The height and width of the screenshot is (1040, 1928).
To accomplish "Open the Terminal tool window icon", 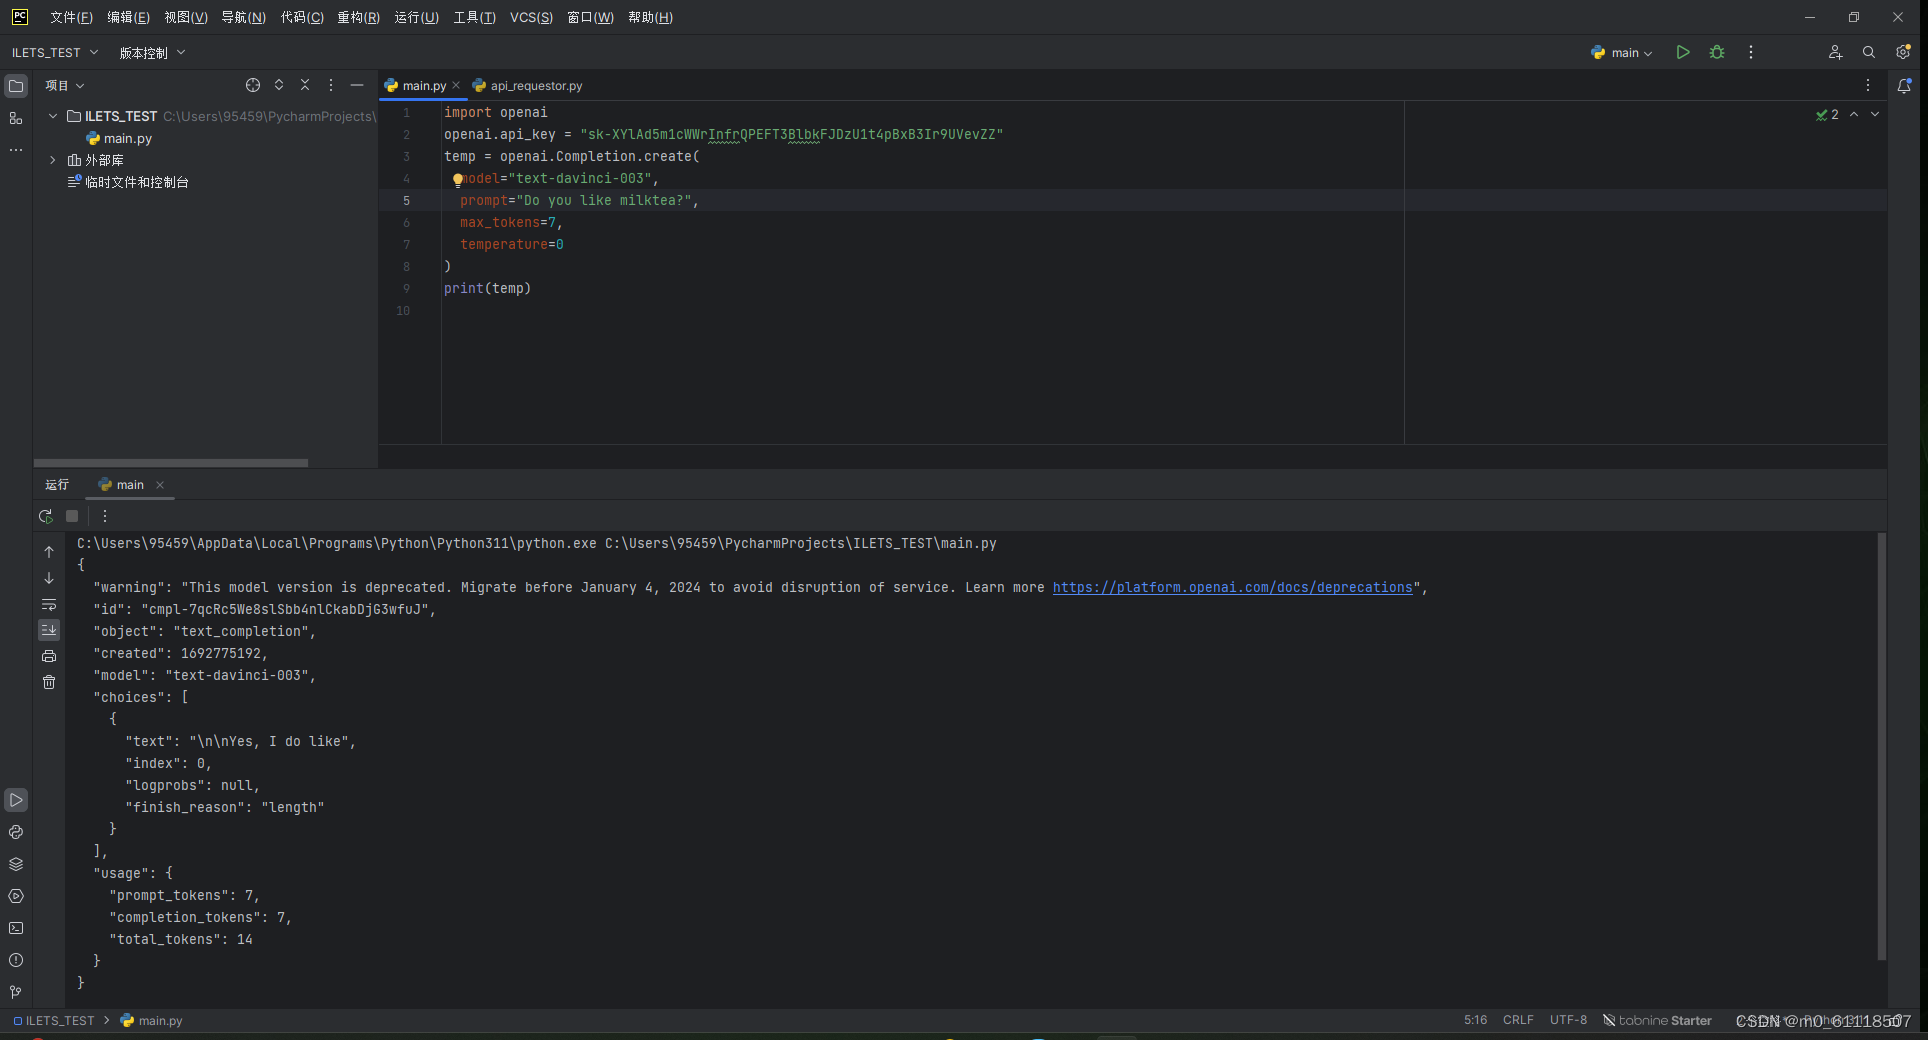I will tap(16, 928).
